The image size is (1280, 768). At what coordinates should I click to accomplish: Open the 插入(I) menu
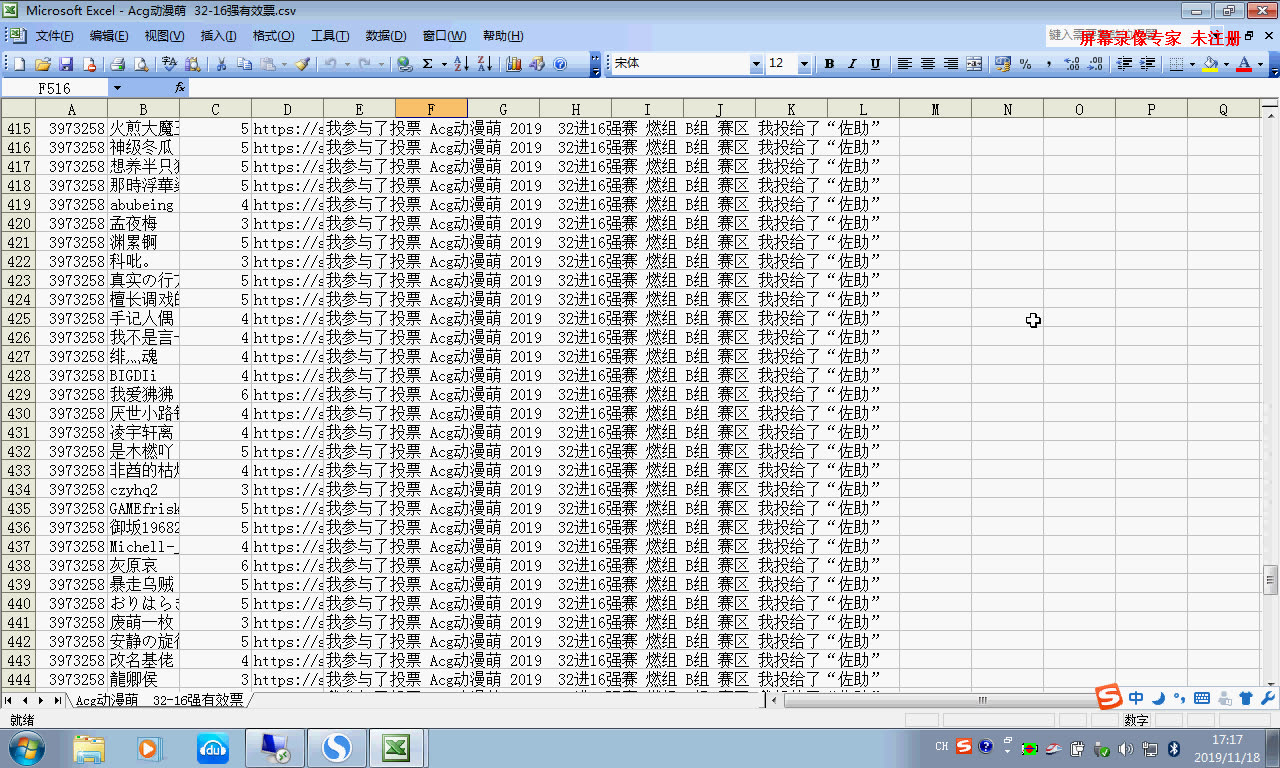pyautogui.click(x=218, y=36)
